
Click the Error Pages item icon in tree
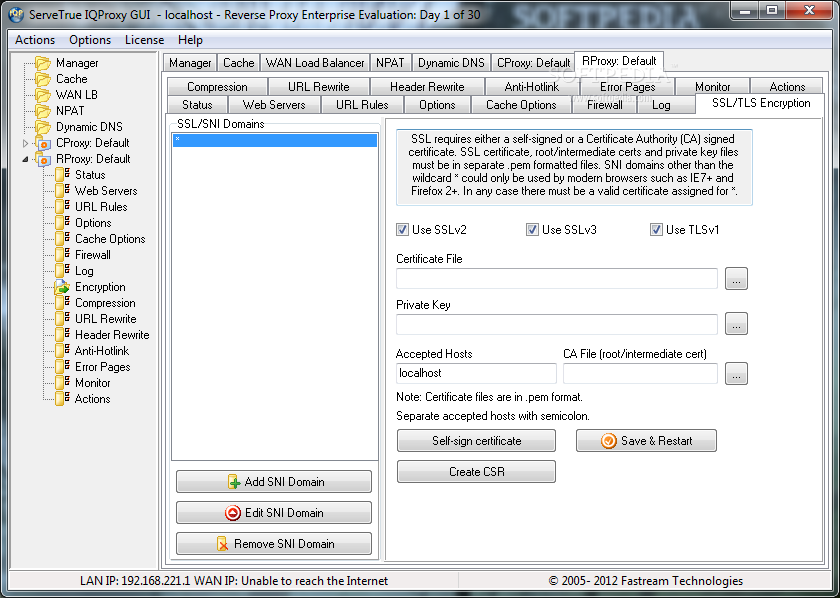(x=63, y=367)
